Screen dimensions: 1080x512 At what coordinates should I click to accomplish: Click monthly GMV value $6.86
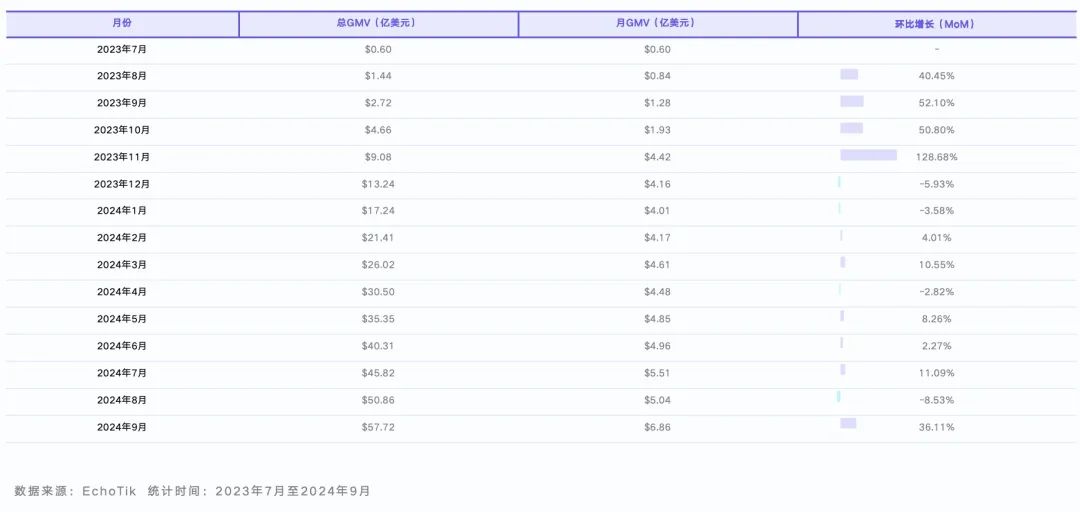[x=657, y=427]
